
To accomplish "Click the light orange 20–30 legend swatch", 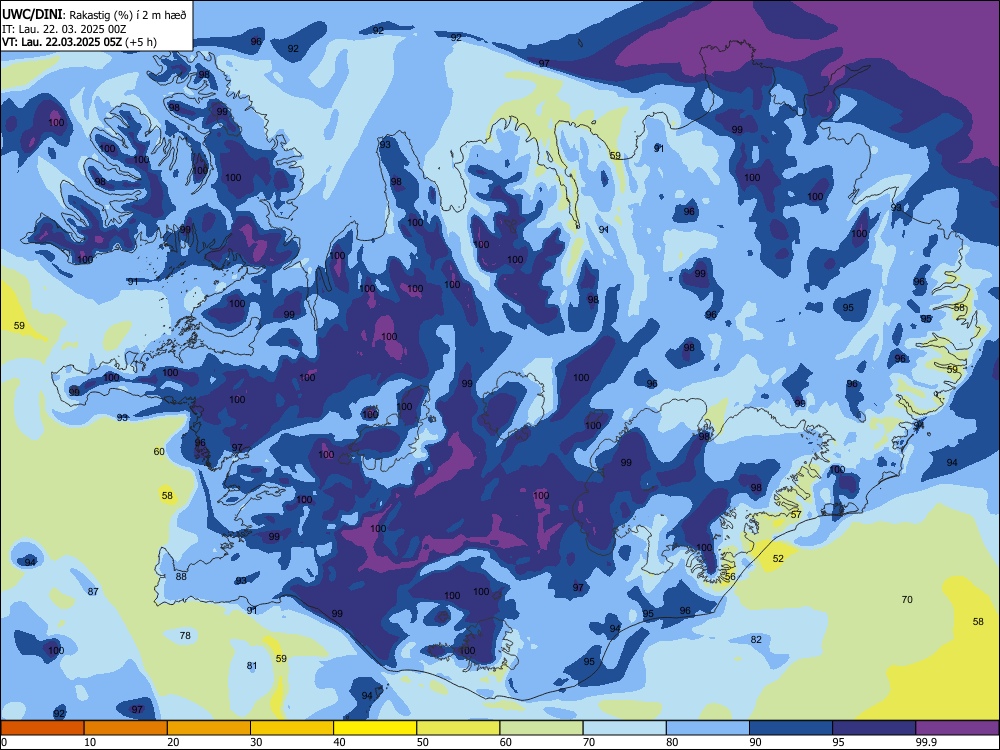I will [x=209, y=728].
